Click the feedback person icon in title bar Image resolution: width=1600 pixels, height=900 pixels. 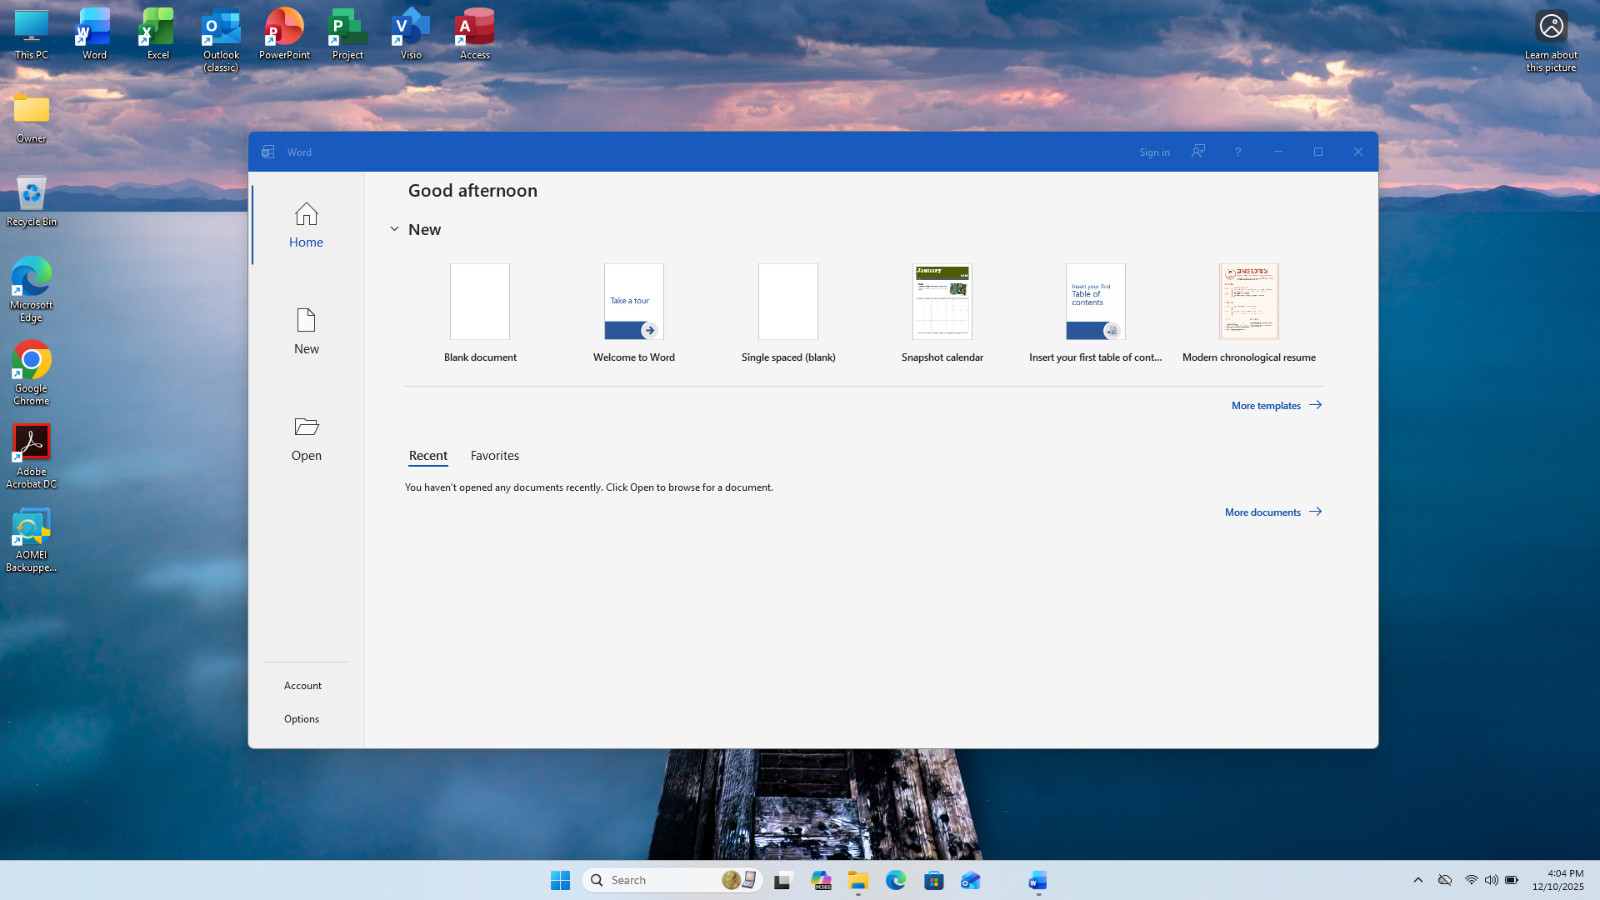click(x=1198, y=151)
